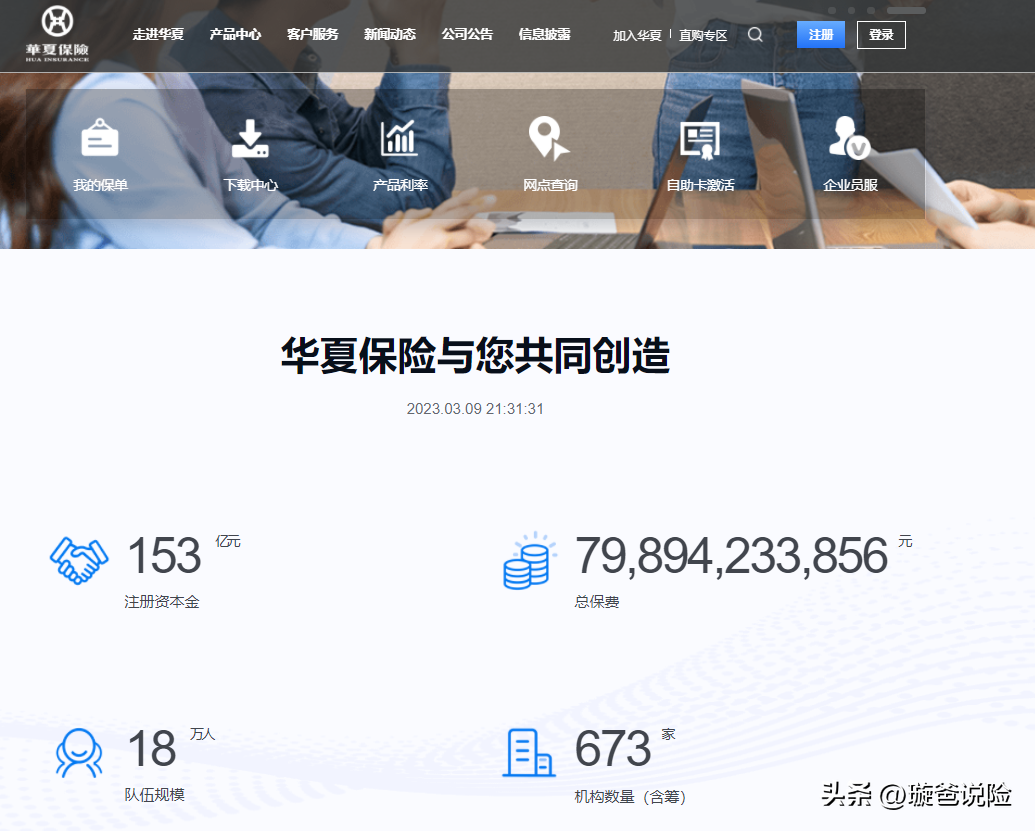Click the 79,894,233,856 premium figure
Viewport: 1035px width, 831px height.
click(x=731, y=556)
